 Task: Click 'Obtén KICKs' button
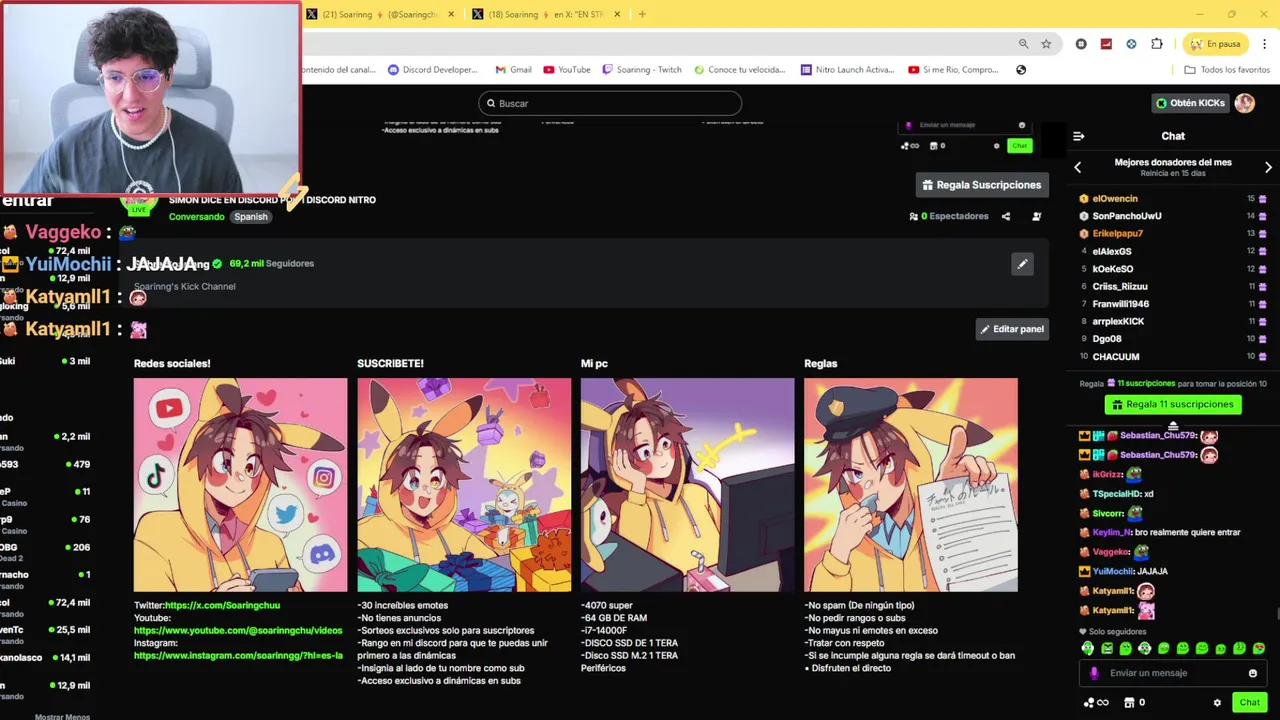point(1189,103)
